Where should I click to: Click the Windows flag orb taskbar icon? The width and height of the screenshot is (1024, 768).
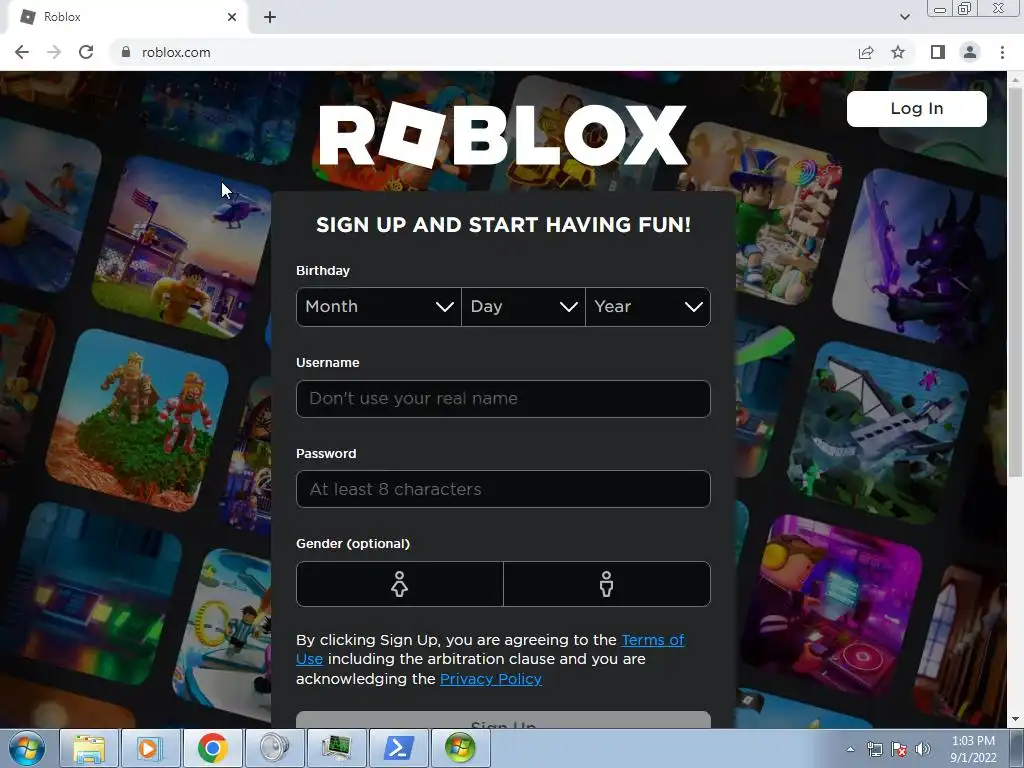click(x=460, y=748)
